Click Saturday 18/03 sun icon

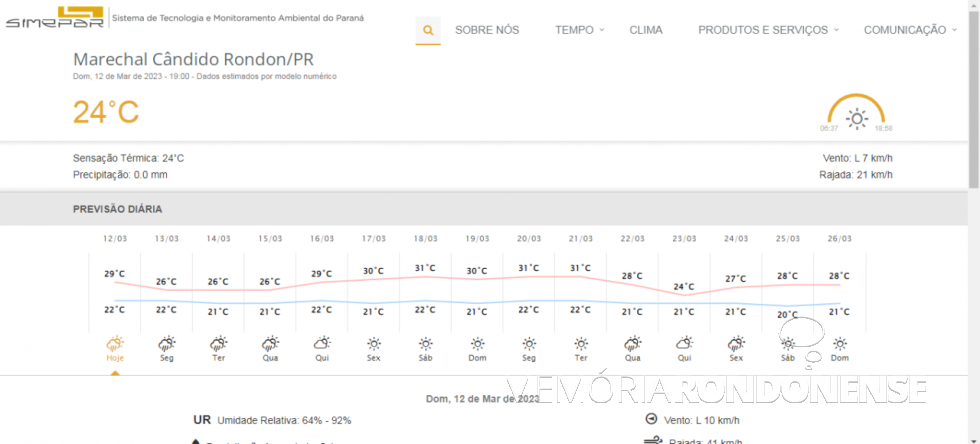click(x=426, y=343)
